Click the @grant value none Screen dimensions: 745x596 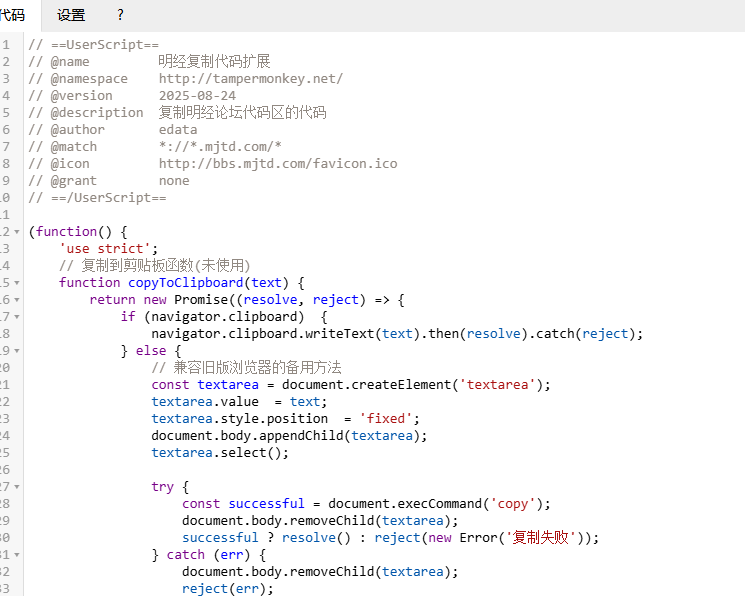(x=174, y=181)
